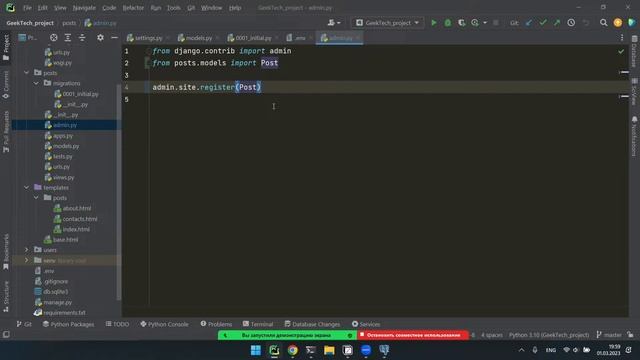640x360 pixels.
Task: Open the Git tool window button
Action: pos(24,324)
